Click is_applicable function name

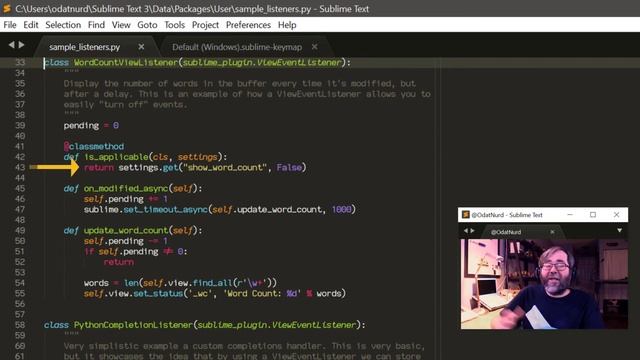click(x=116, y=157)
